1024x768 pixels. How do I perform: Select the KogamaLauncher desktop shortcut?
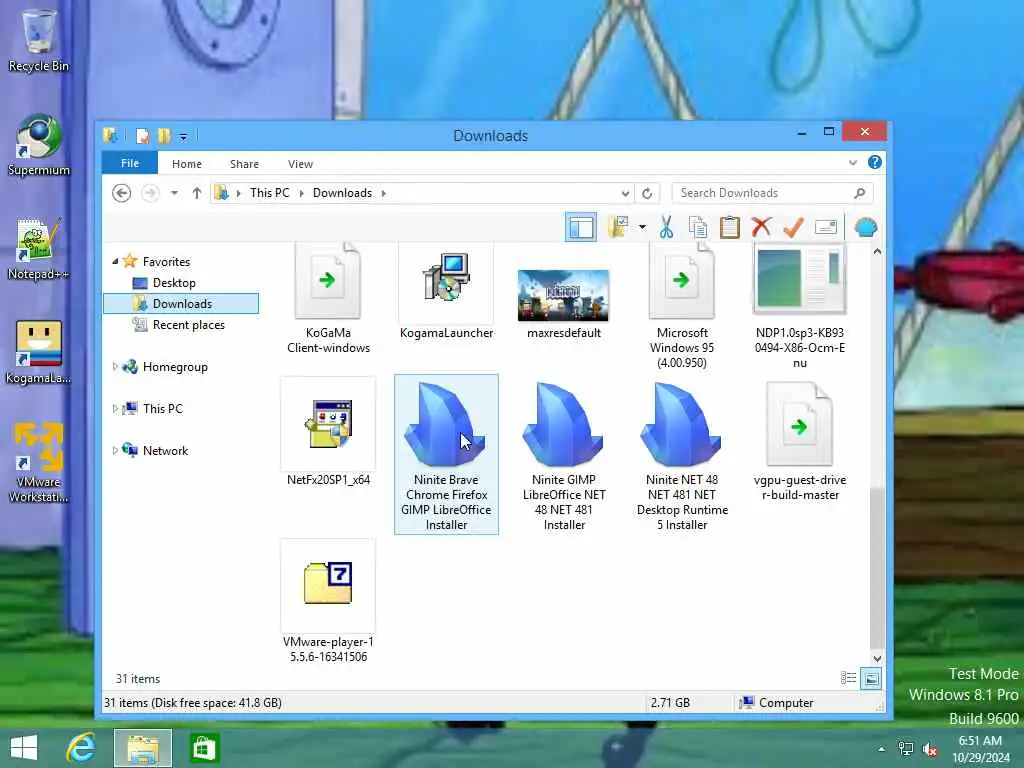(39, 353)
